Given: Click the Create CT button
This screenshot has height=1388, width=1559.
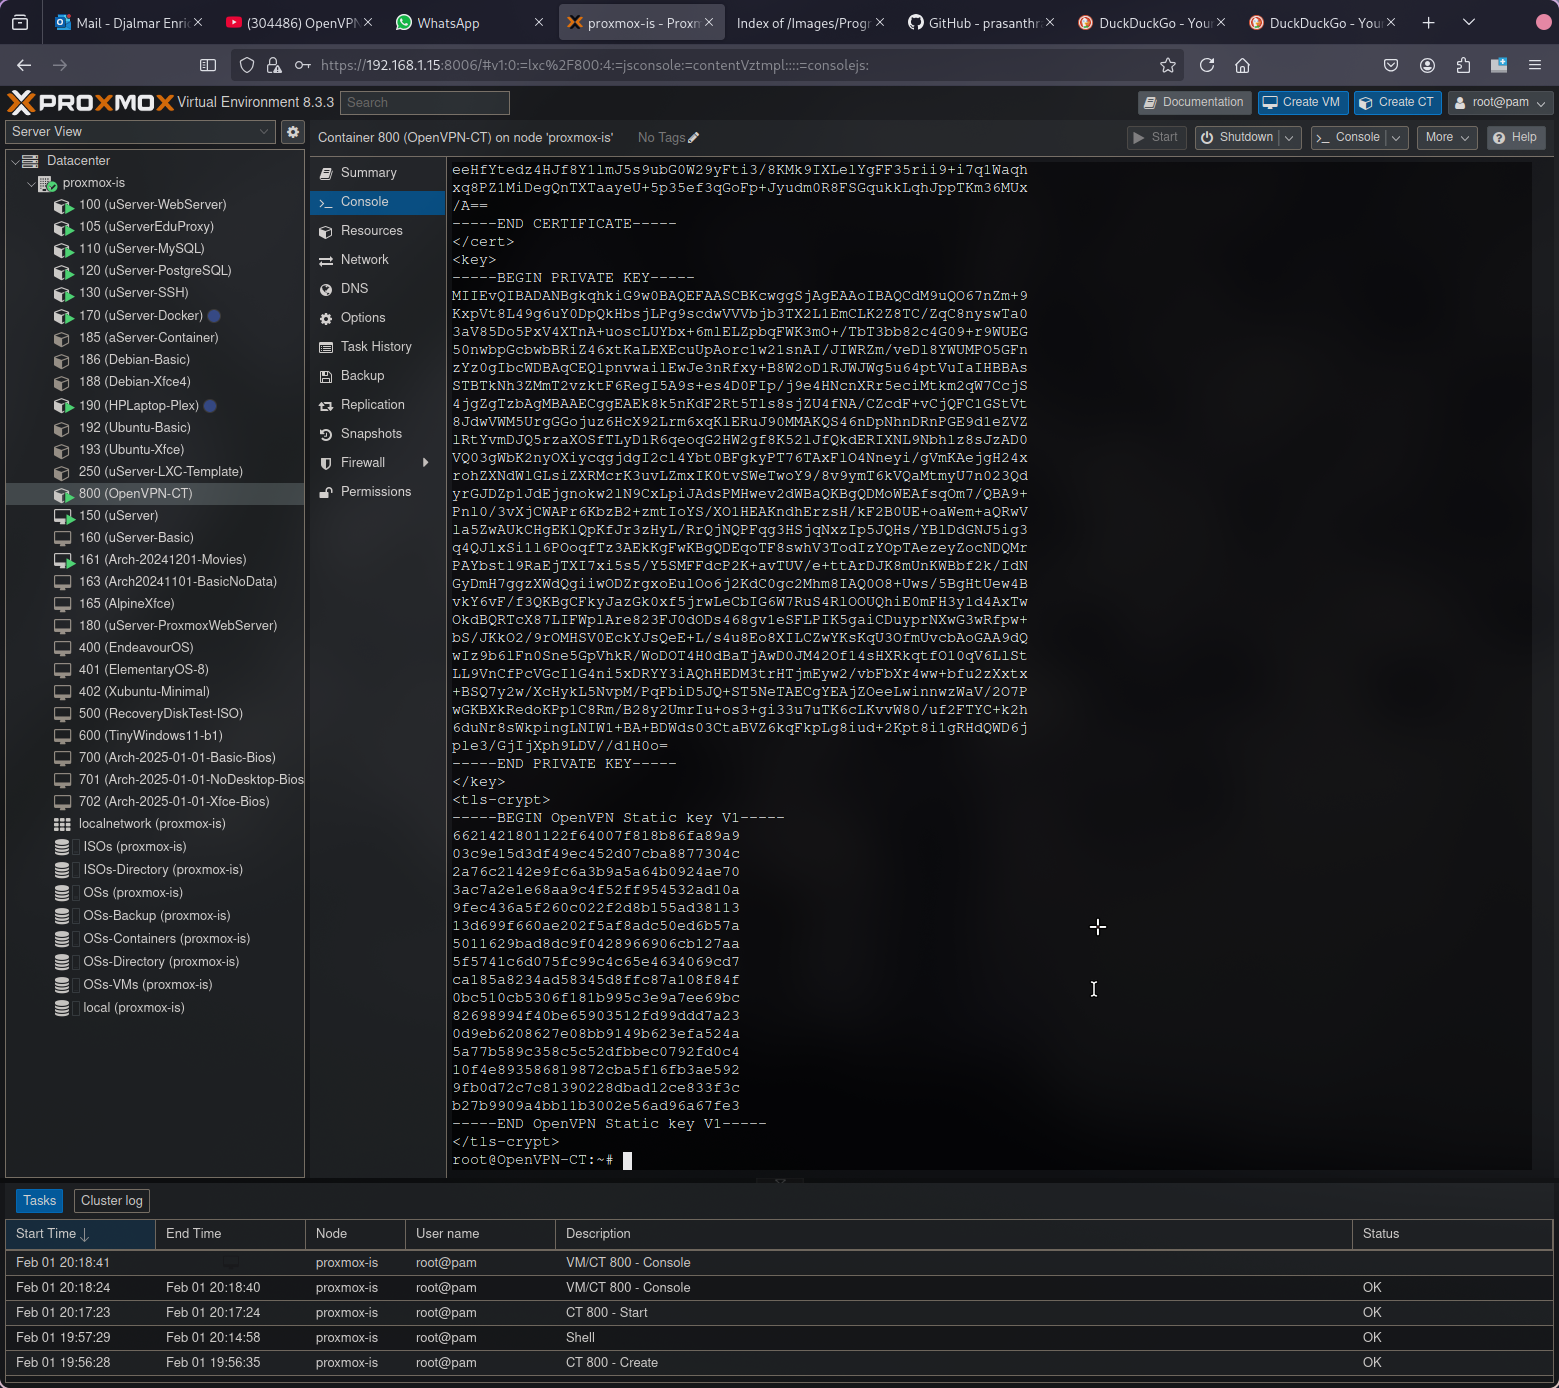Looking at the screenshot, I should (x=1396, y=103).
